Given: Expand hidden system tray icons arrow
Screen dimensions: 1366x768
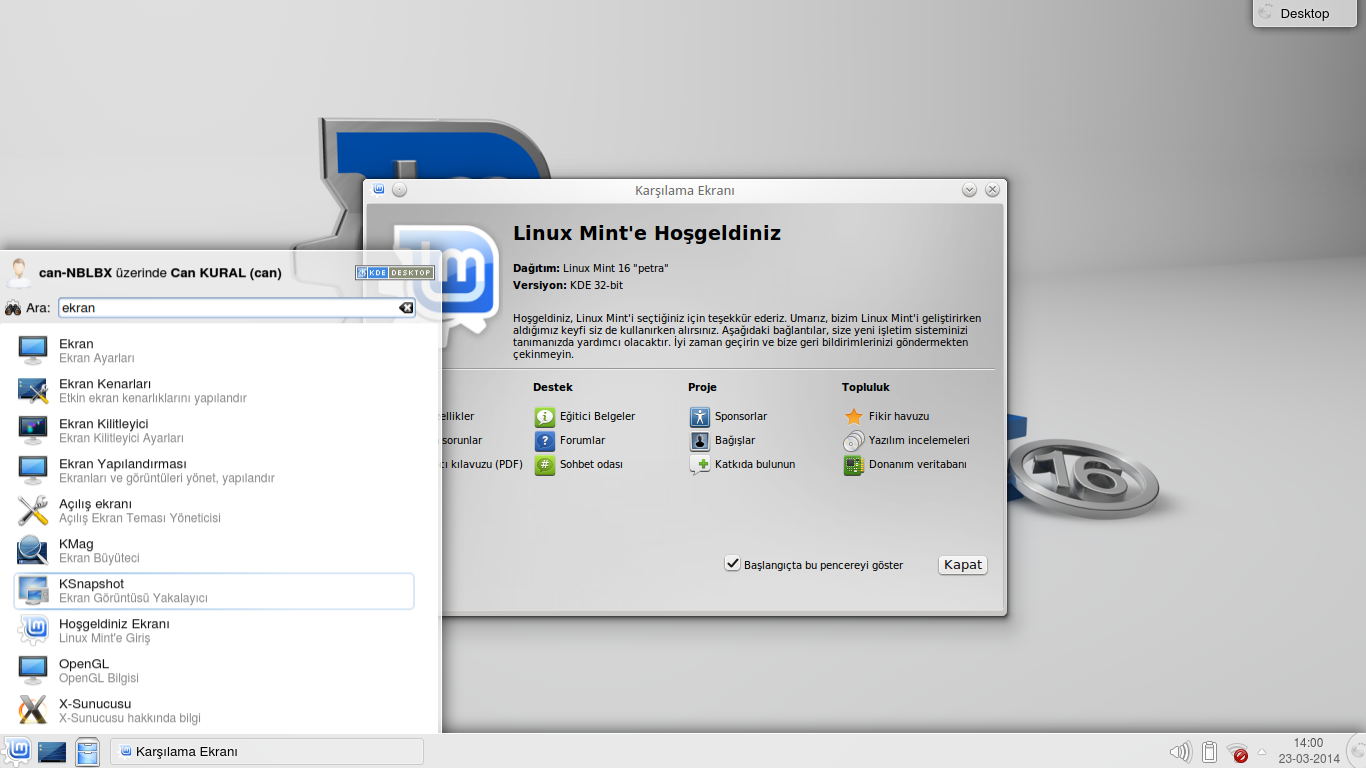Looking at the screenshot, I should coord(1262,753).
